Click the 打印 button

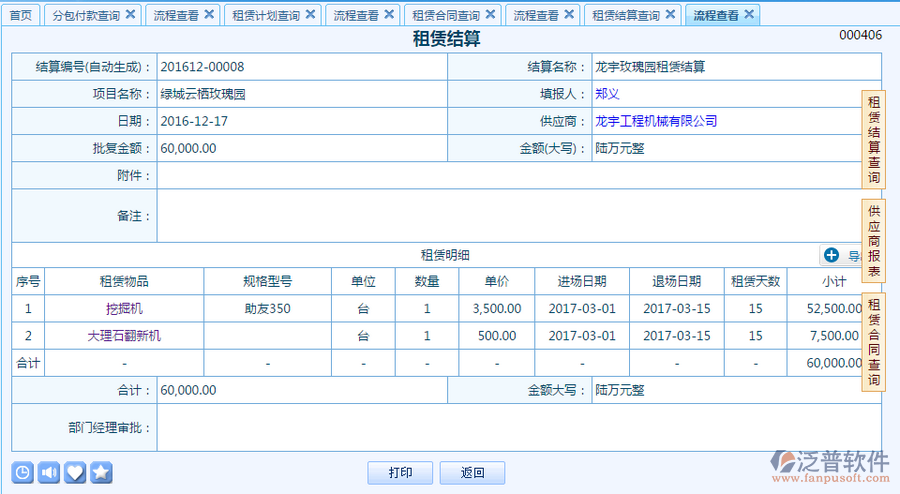(400, 473)
